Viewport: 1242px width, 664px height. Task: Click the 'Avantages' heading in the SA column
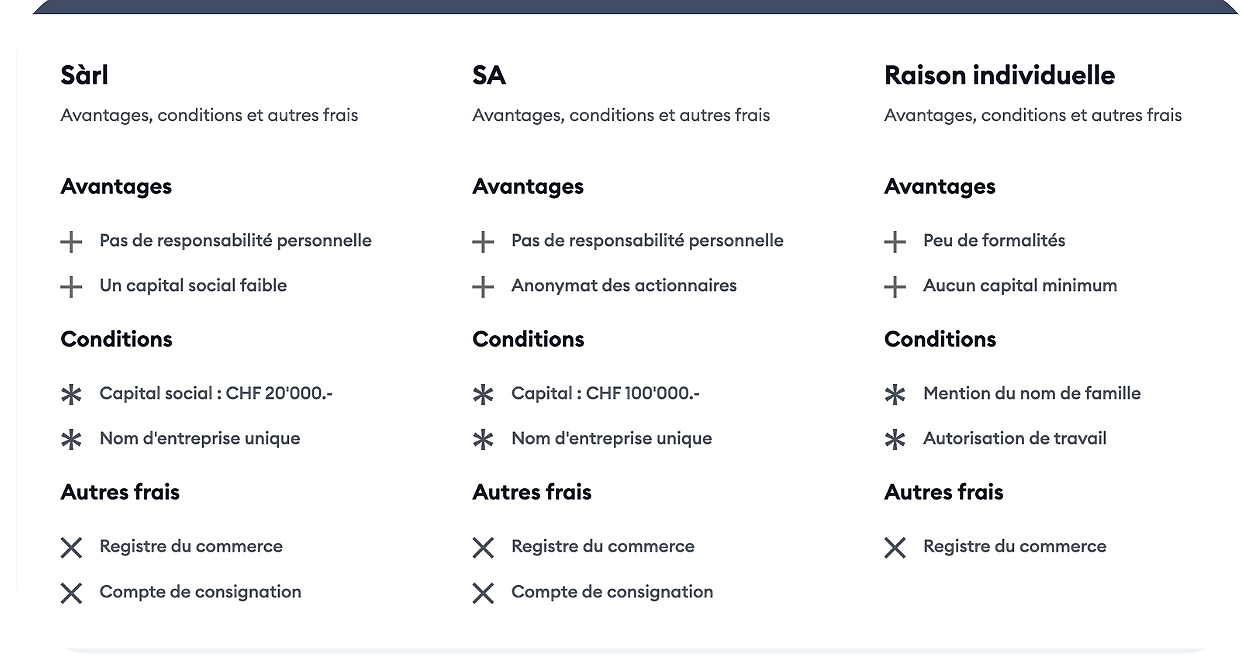[528, 186]
